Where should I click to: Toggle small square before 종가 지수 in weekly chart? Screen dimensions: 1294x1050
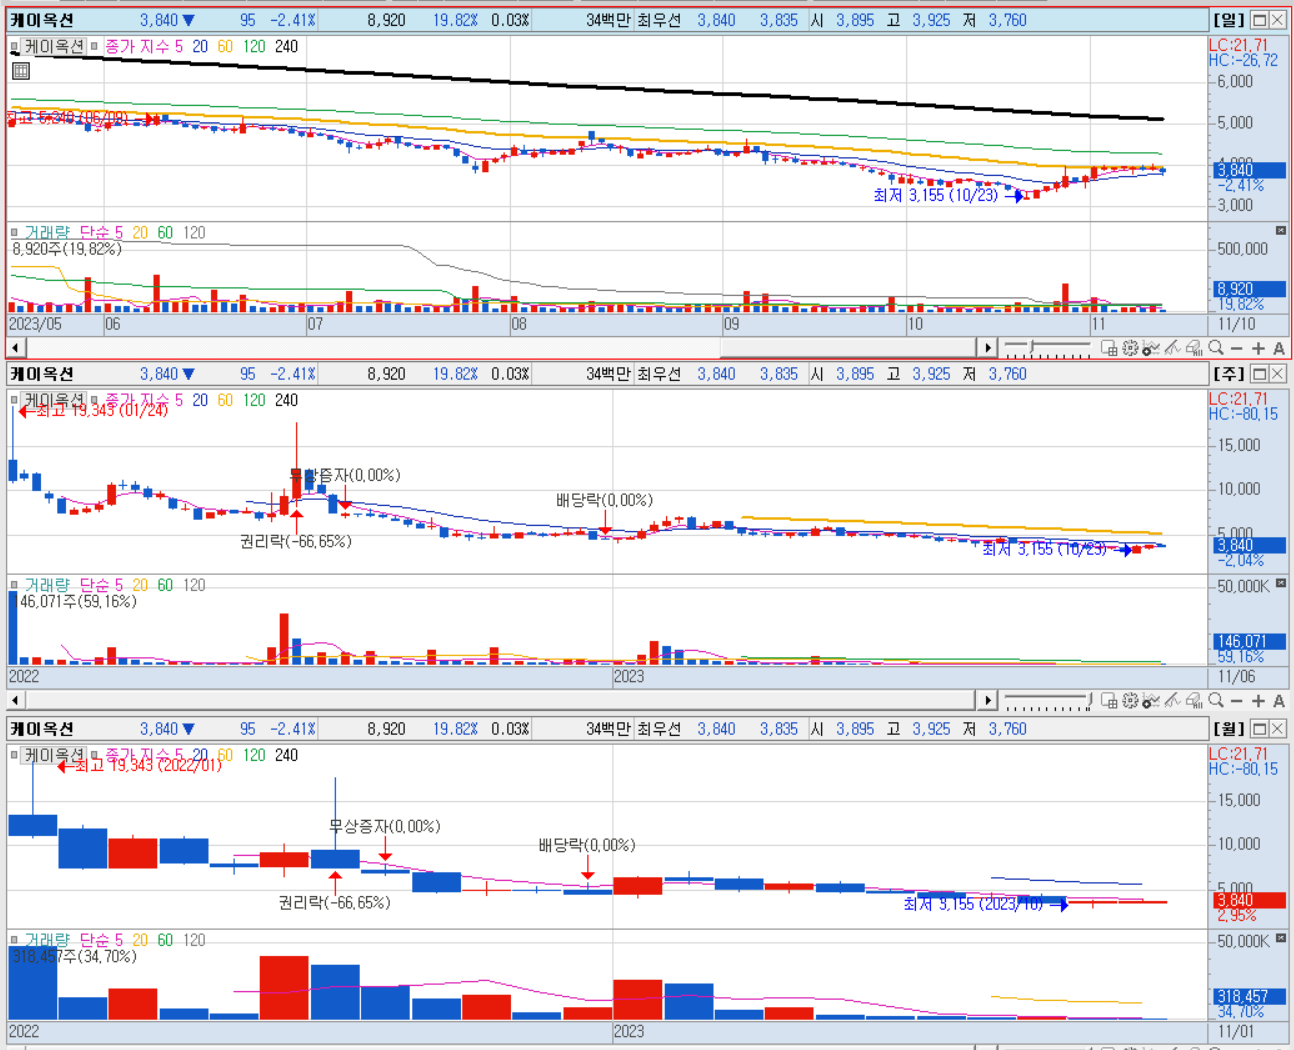click(94, 400)
